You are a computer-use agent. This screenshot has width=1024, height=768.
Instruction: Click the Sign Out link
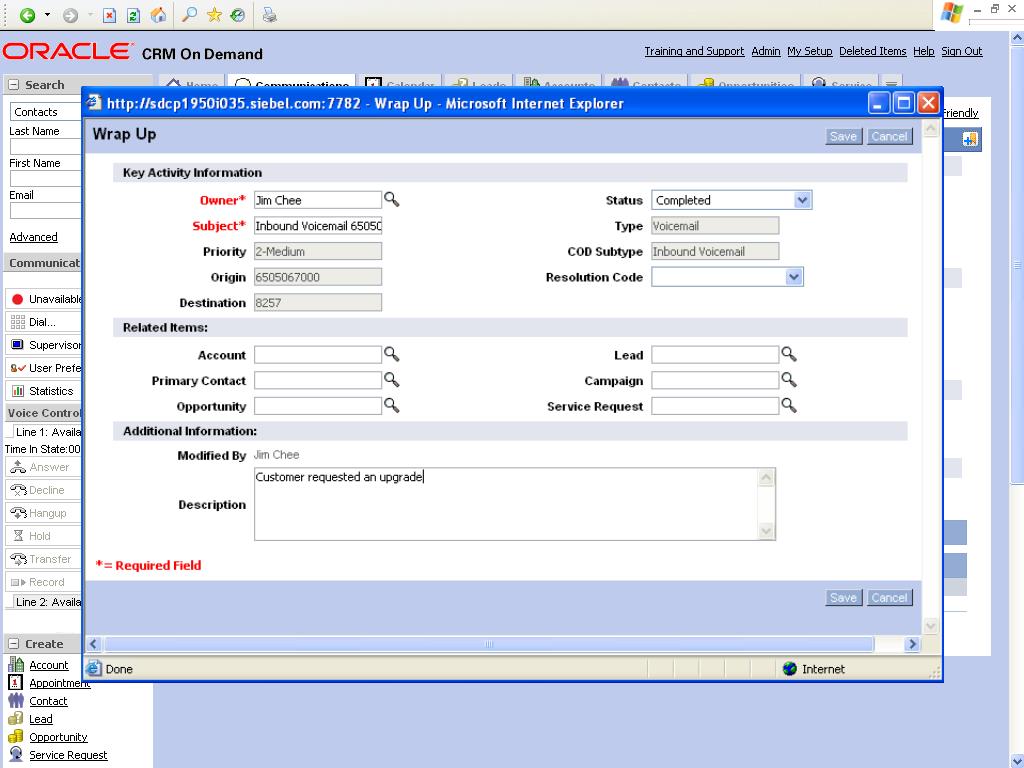961,51
